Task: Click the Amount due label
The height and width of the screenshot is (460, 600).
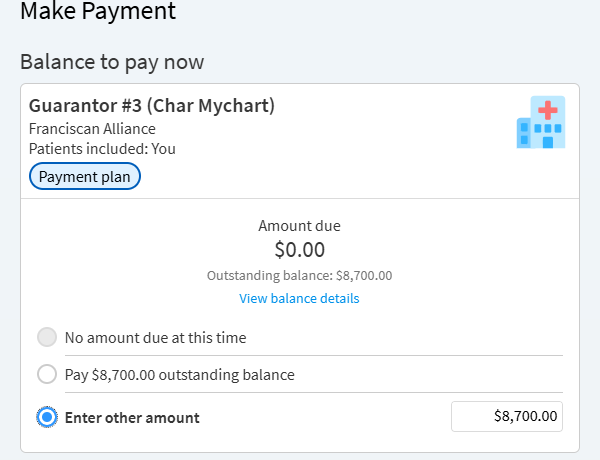Action: point(299,226)
